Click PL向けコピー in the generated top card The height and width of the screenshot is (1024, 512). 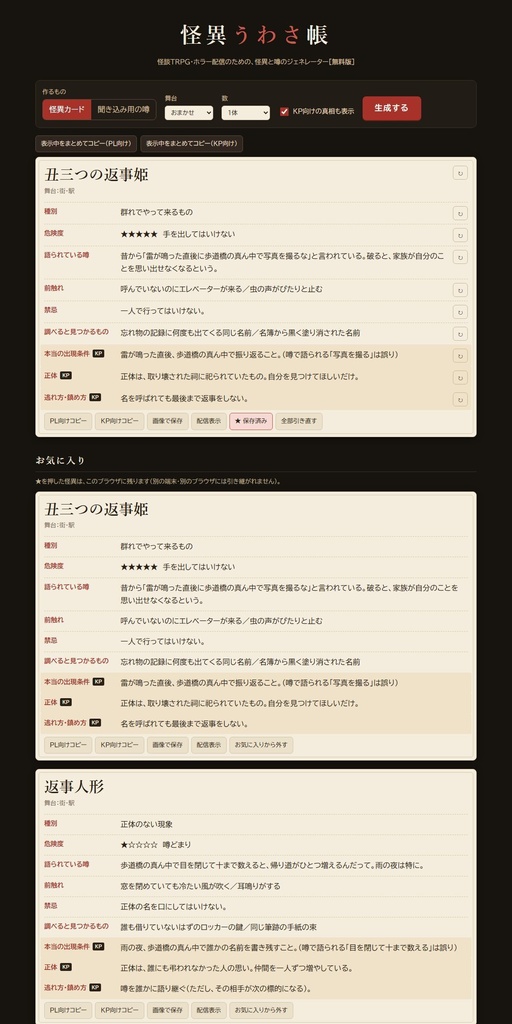tap(68, 421)
